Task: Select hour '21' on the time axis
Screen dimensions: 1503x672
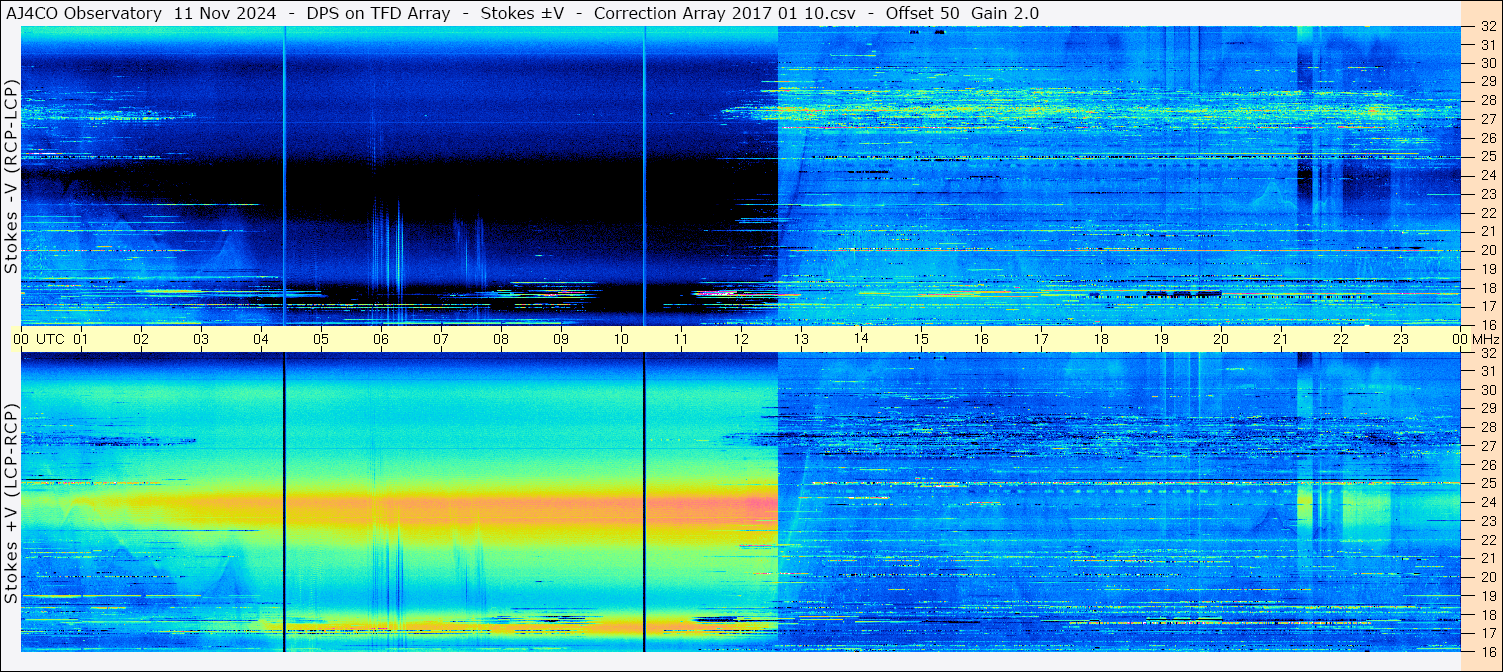Action: 1281,339
